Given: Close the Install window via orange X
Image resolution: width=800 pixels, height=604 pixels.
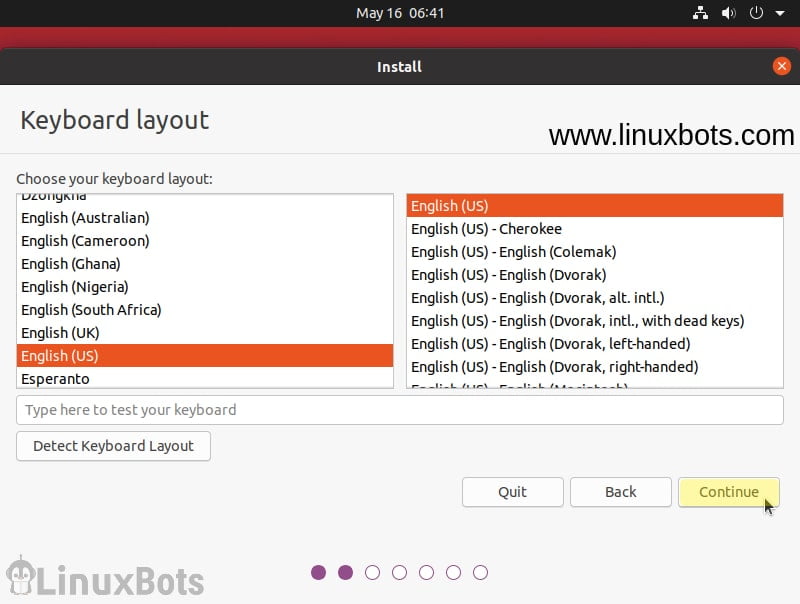Looking at the screenshot, I should pos(783,66).
